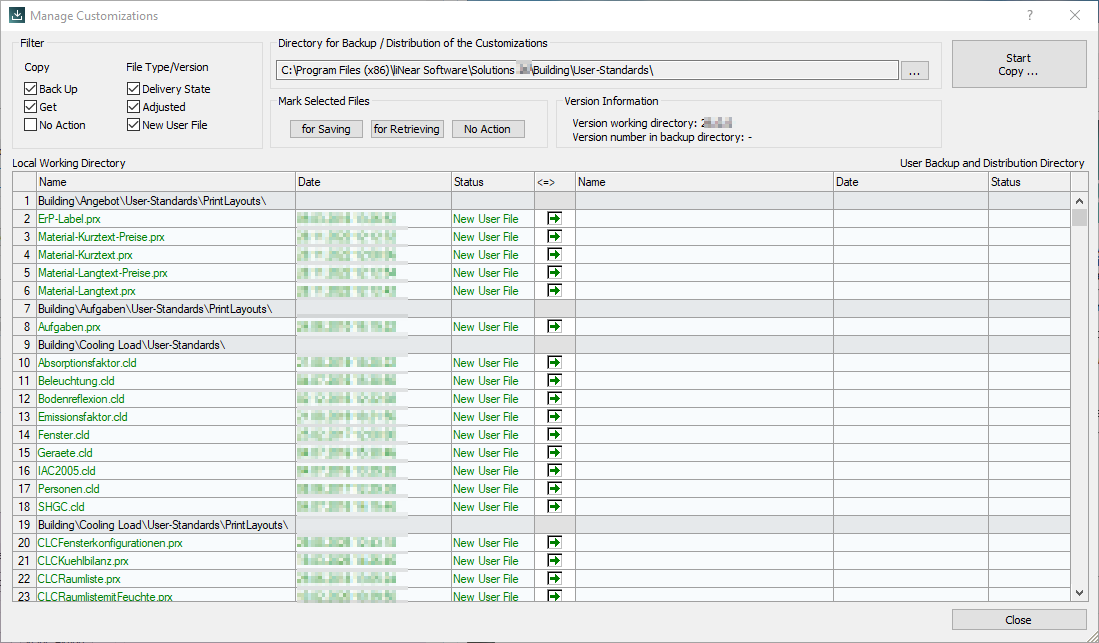
Task: Click the green arrow for Material-Kurztext-Preise.prx
Action: 554,237
